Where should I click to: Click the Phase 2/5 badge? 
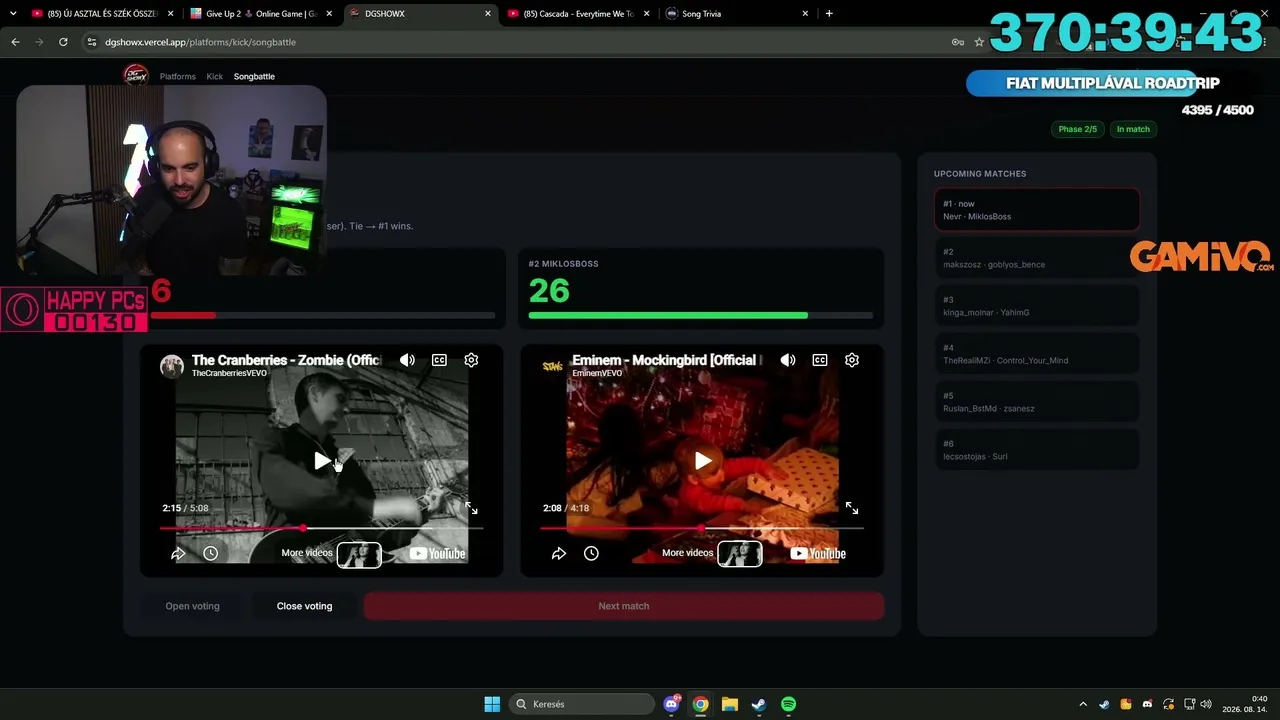1077,129
